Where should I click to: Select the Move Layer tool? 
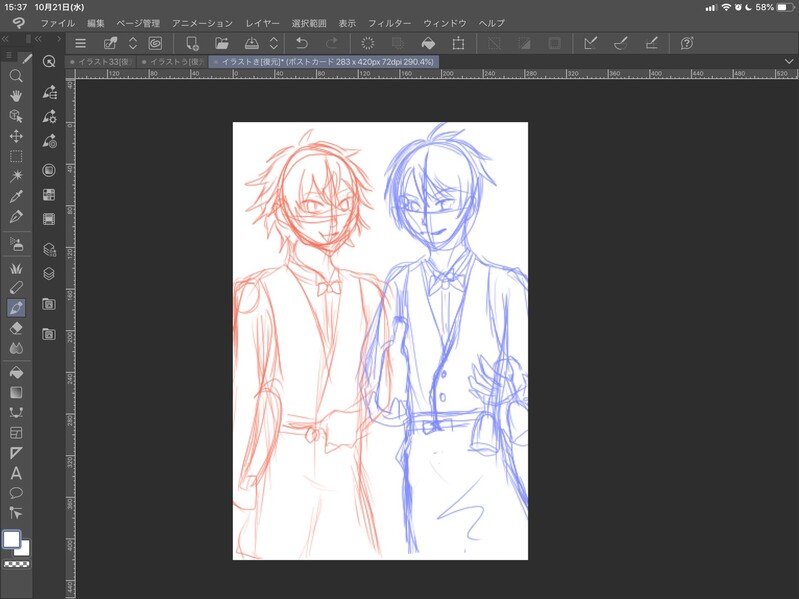[16, 136]
